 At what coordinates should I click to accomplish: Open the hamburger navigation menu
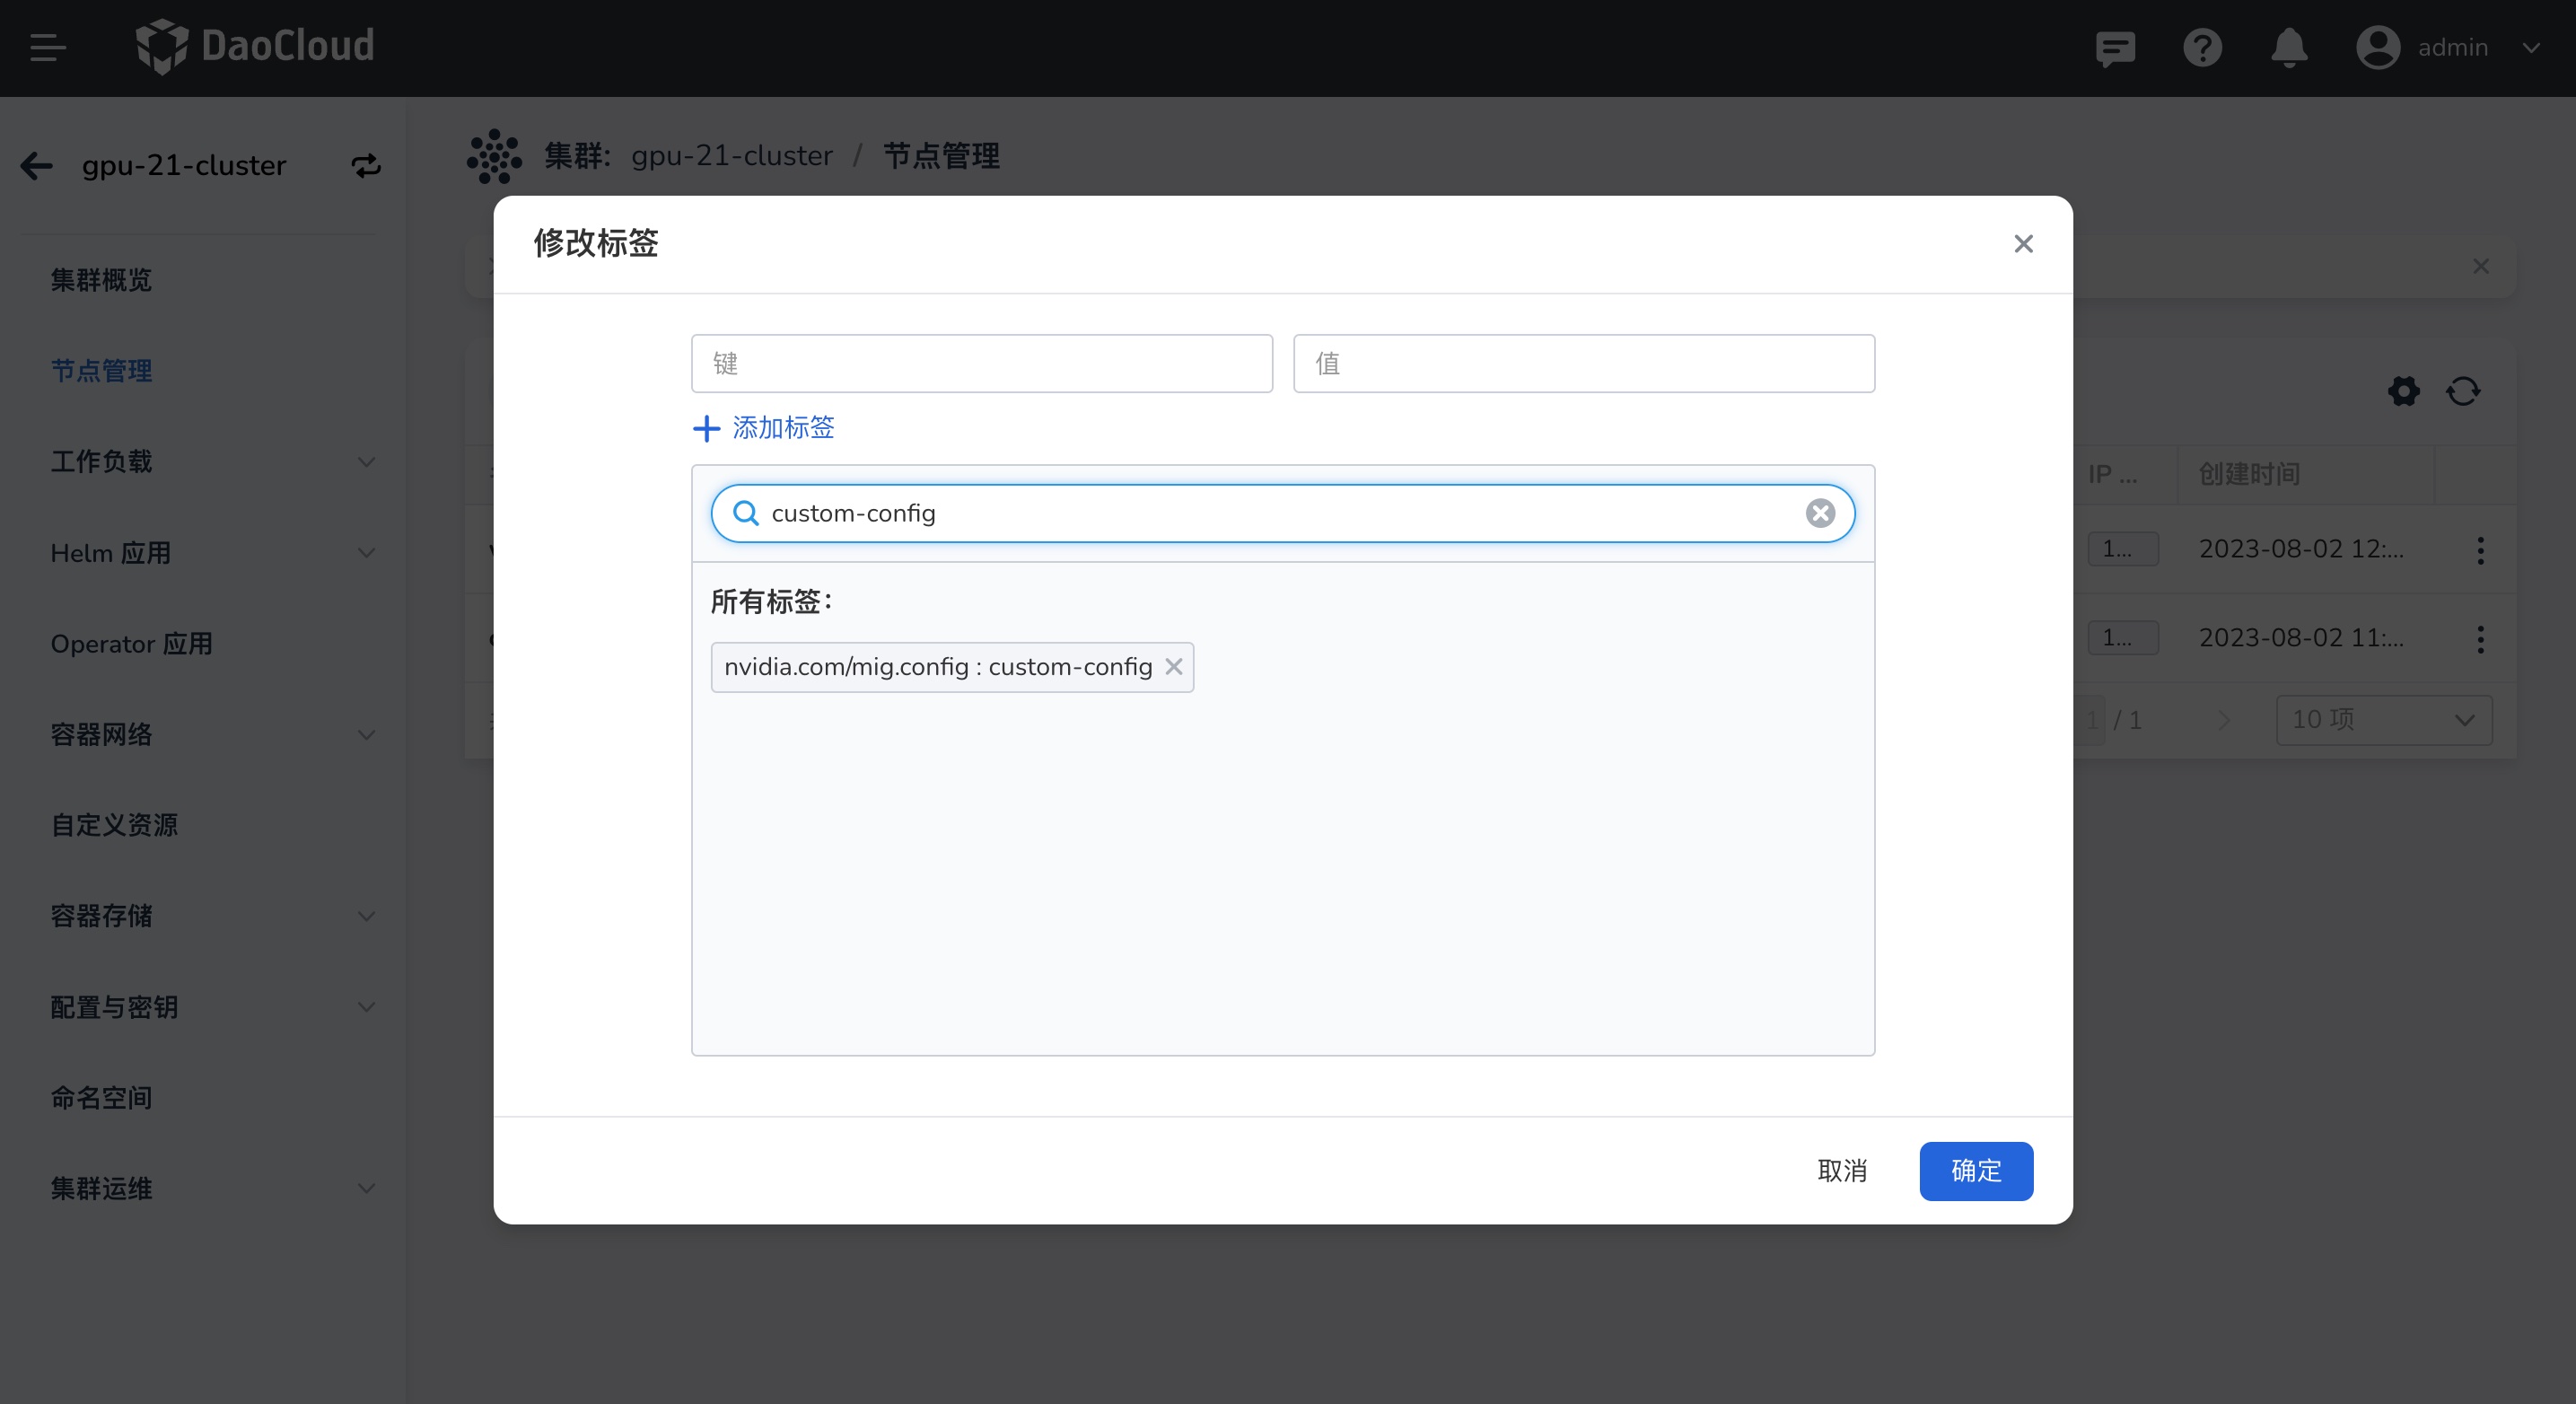47,48
